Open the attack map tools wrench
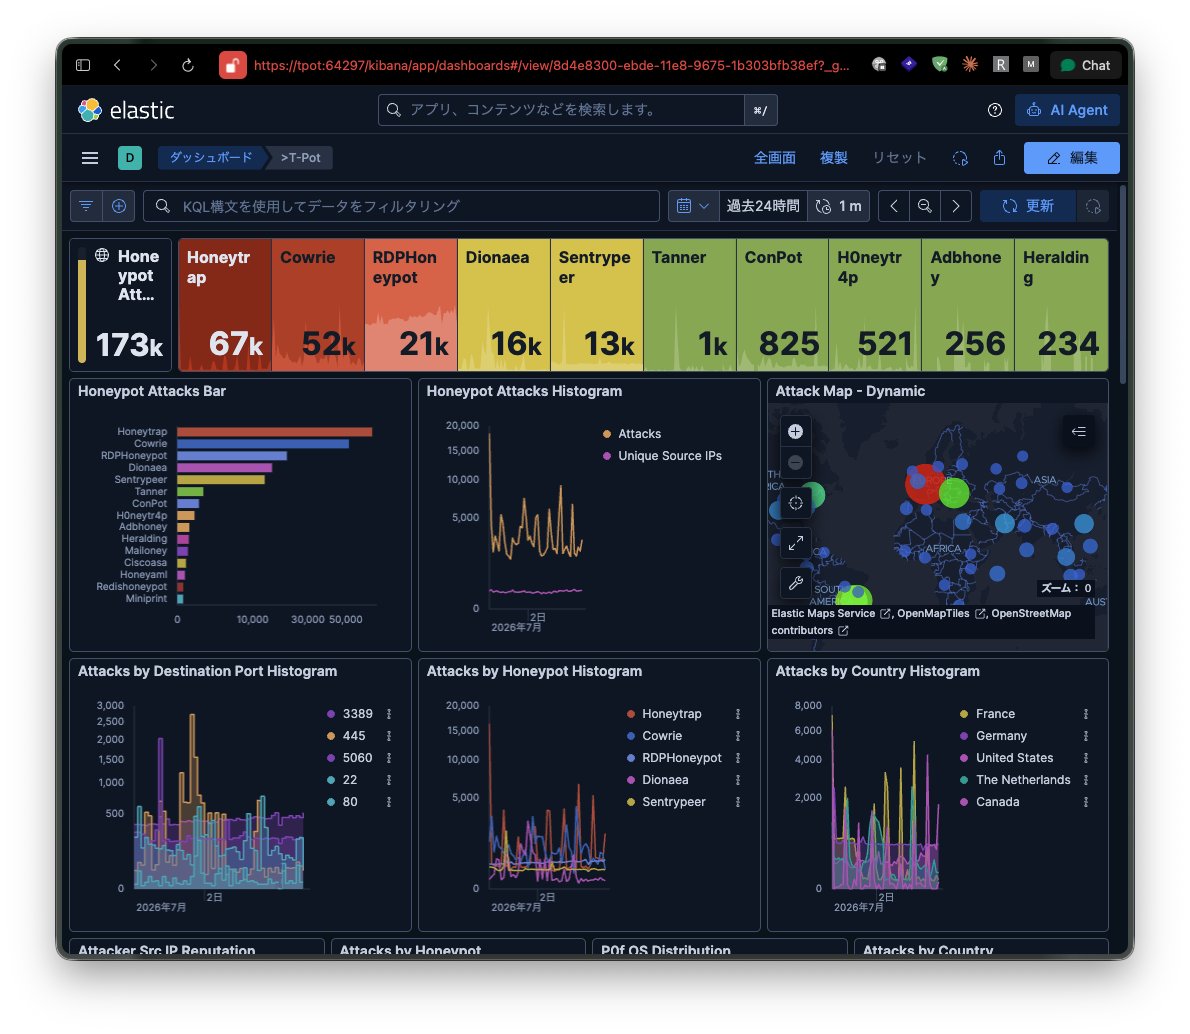 [x=795, y=583]
